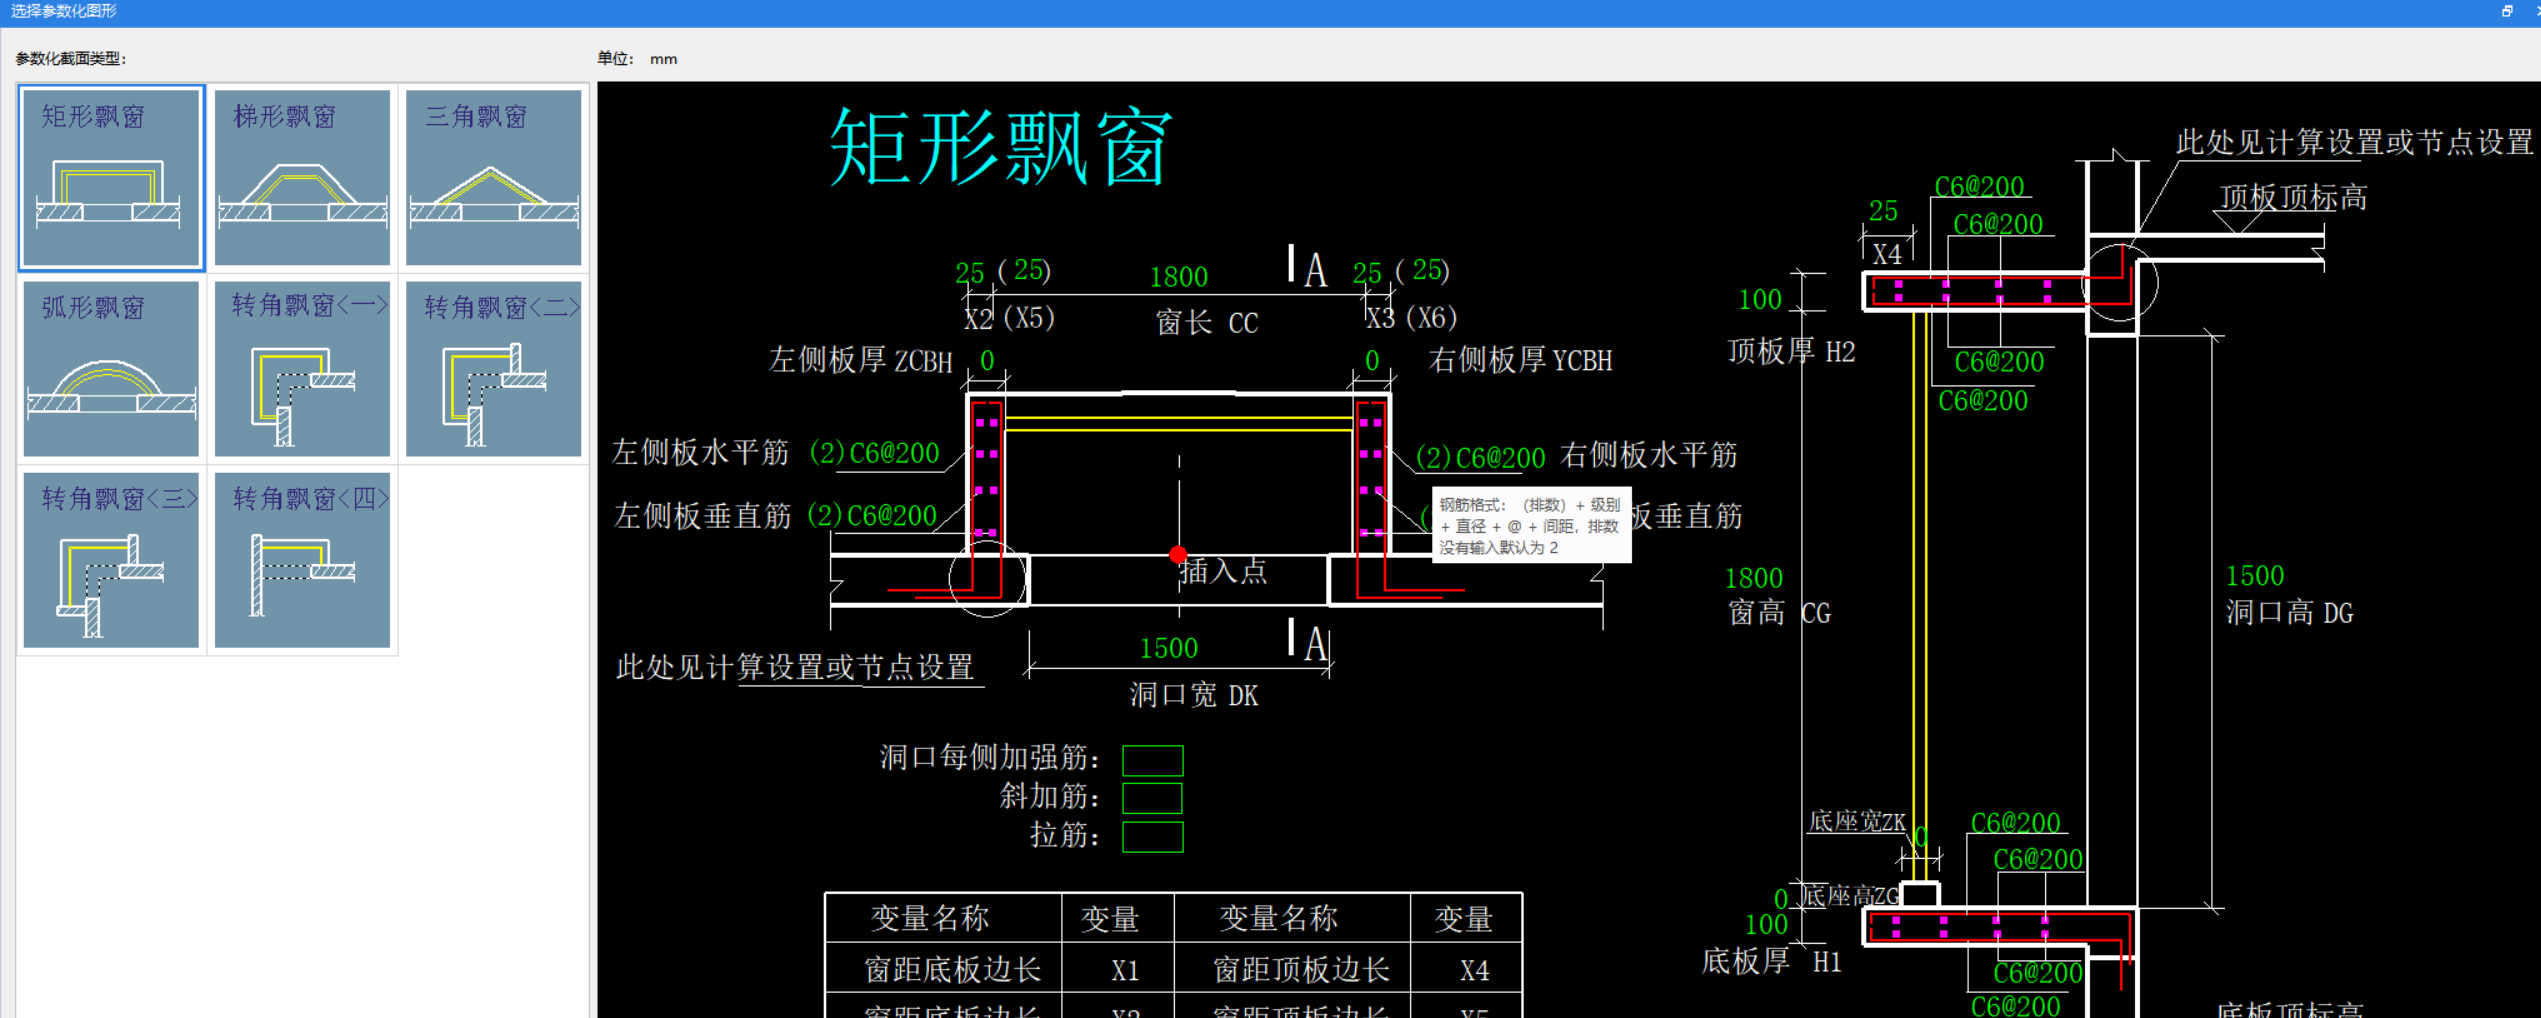
Task: Click the 矩形飘窗 drawing title
Action: 1001,148
